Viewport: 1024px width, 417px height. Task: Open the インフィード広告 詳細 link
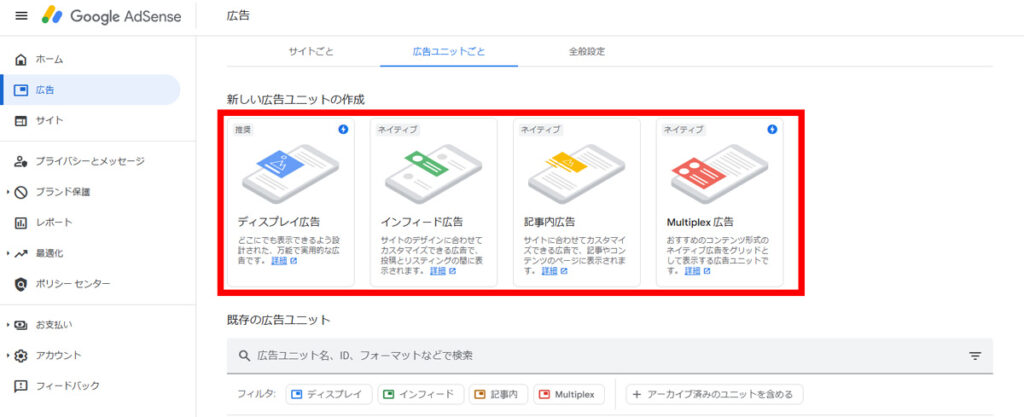438,271
